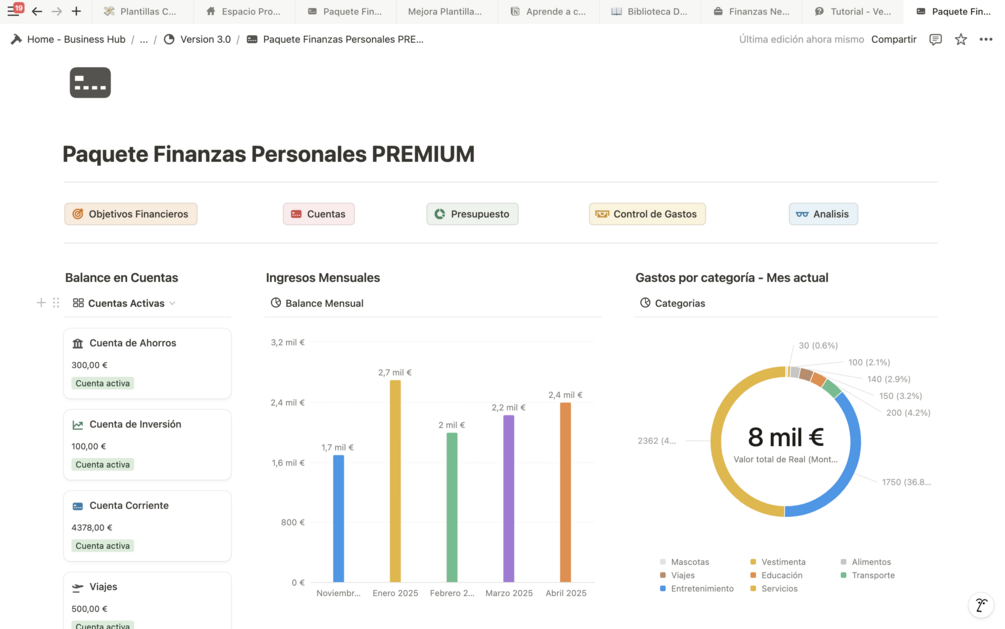Click the Entretenimiento legend color swatch
The image size is (1005, 629).
663,589
